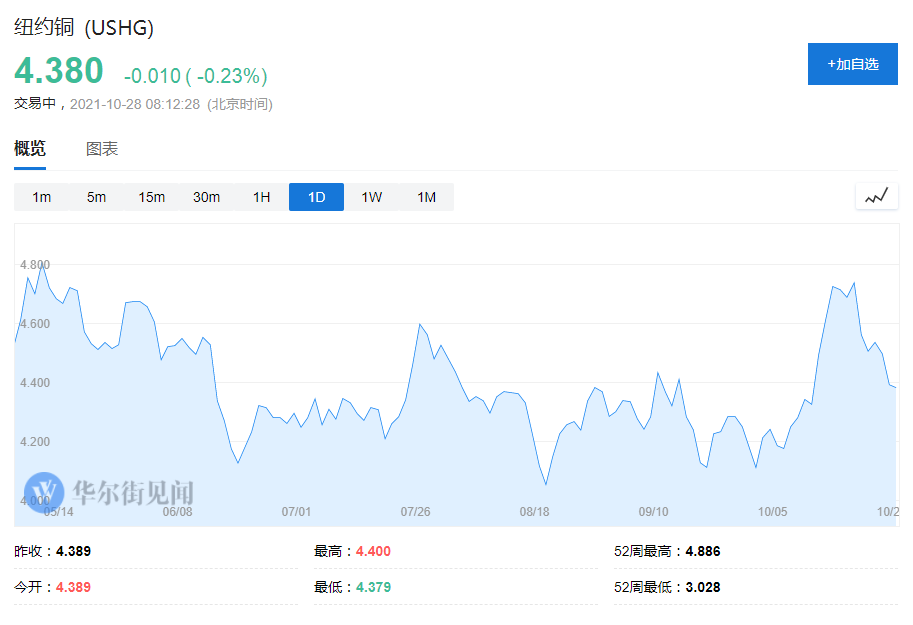
Task: Select the 5m time interval
Action: (97, 197)
